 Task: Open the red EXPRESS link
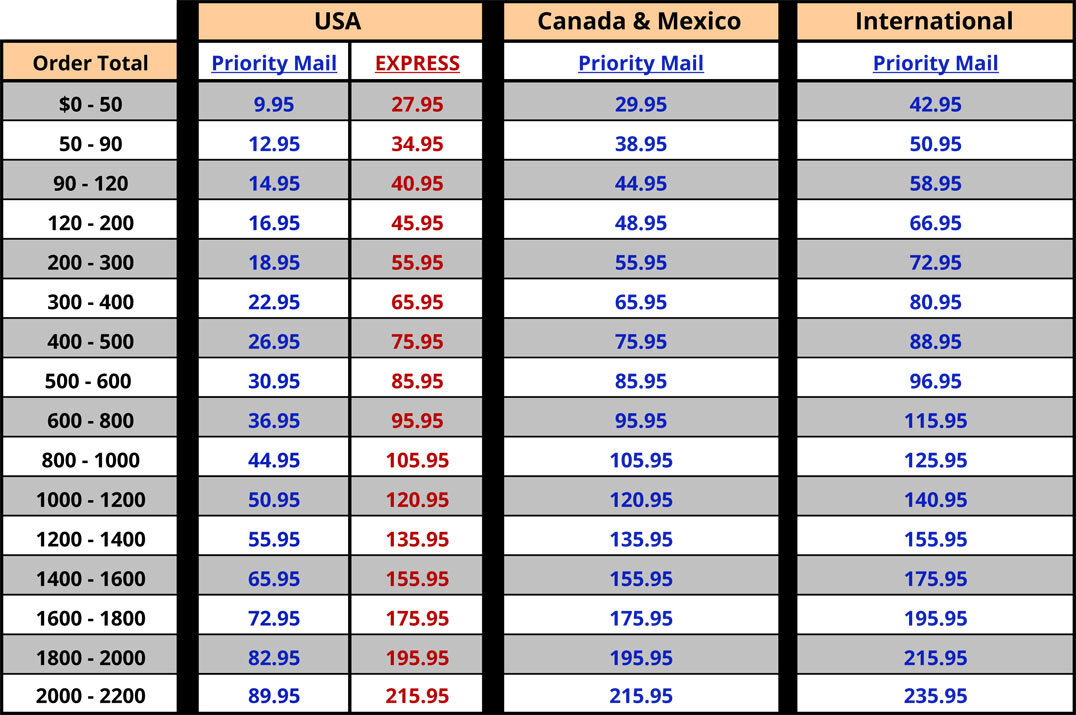click(x=417, y=63)
